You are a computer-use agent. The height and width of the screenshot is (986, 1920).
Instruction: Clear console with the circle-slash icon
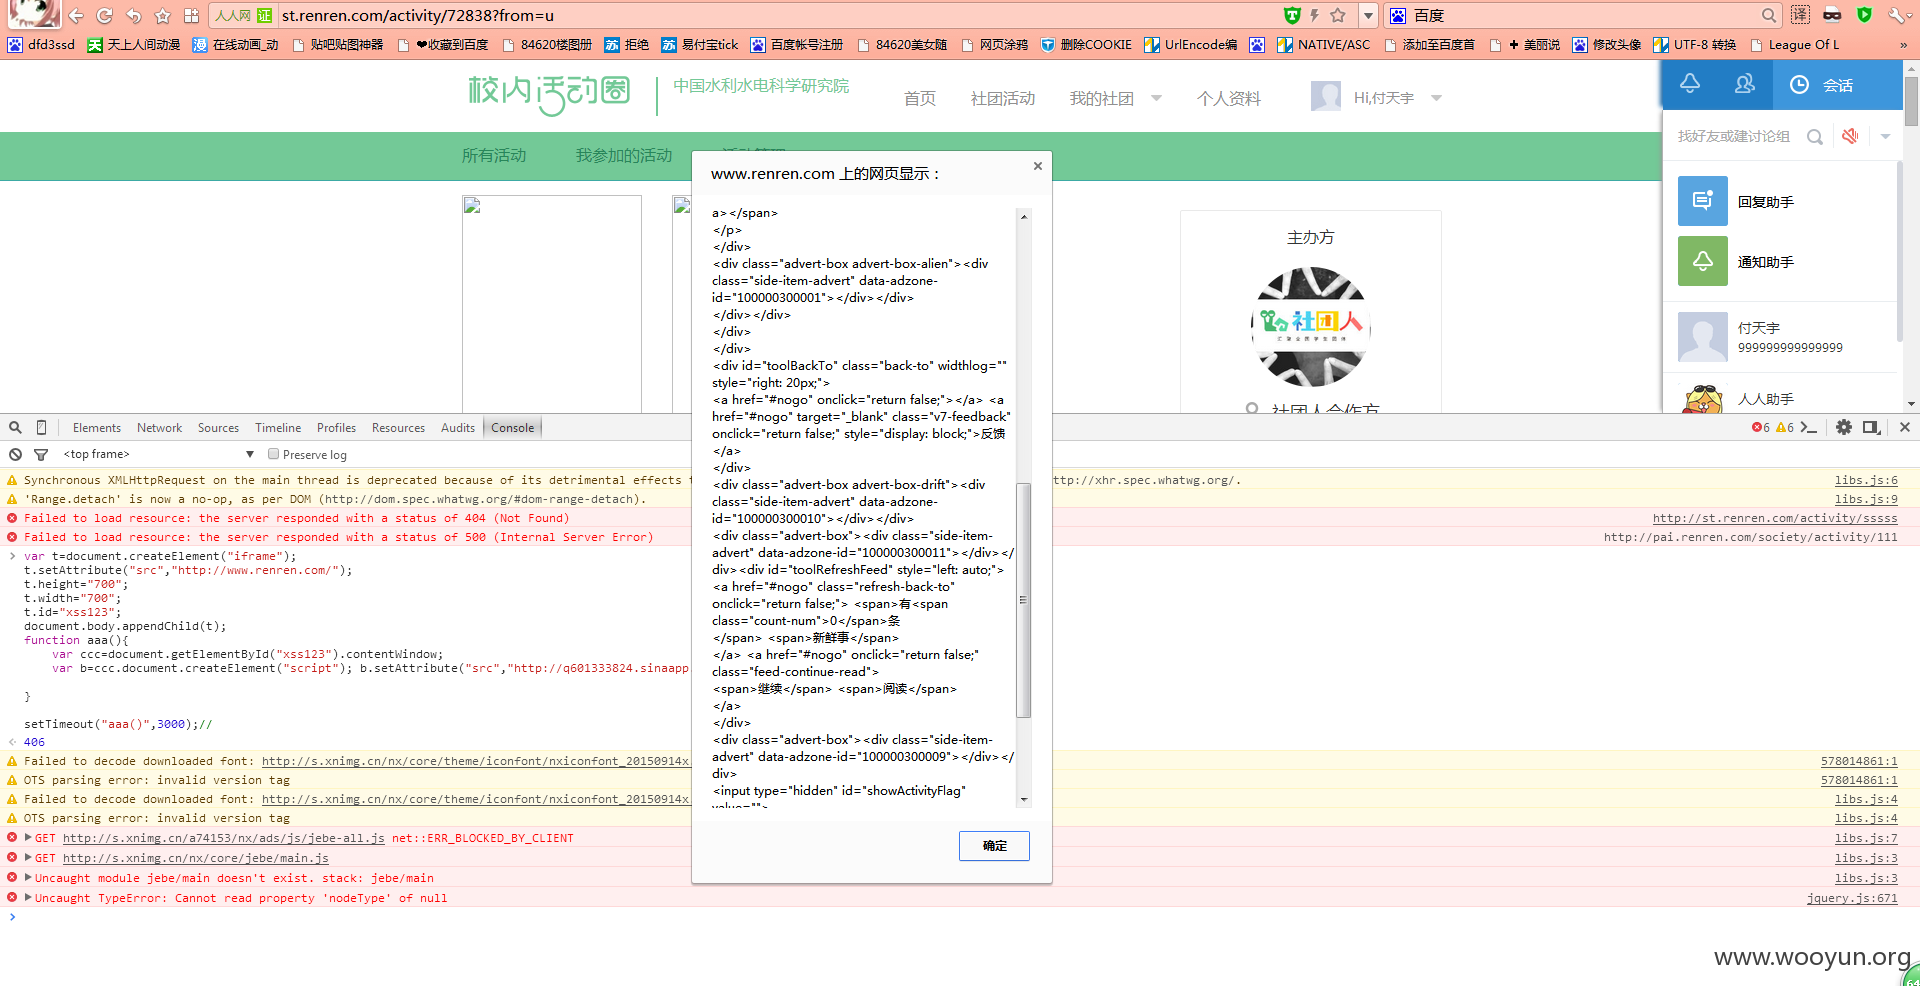point(15,454)
